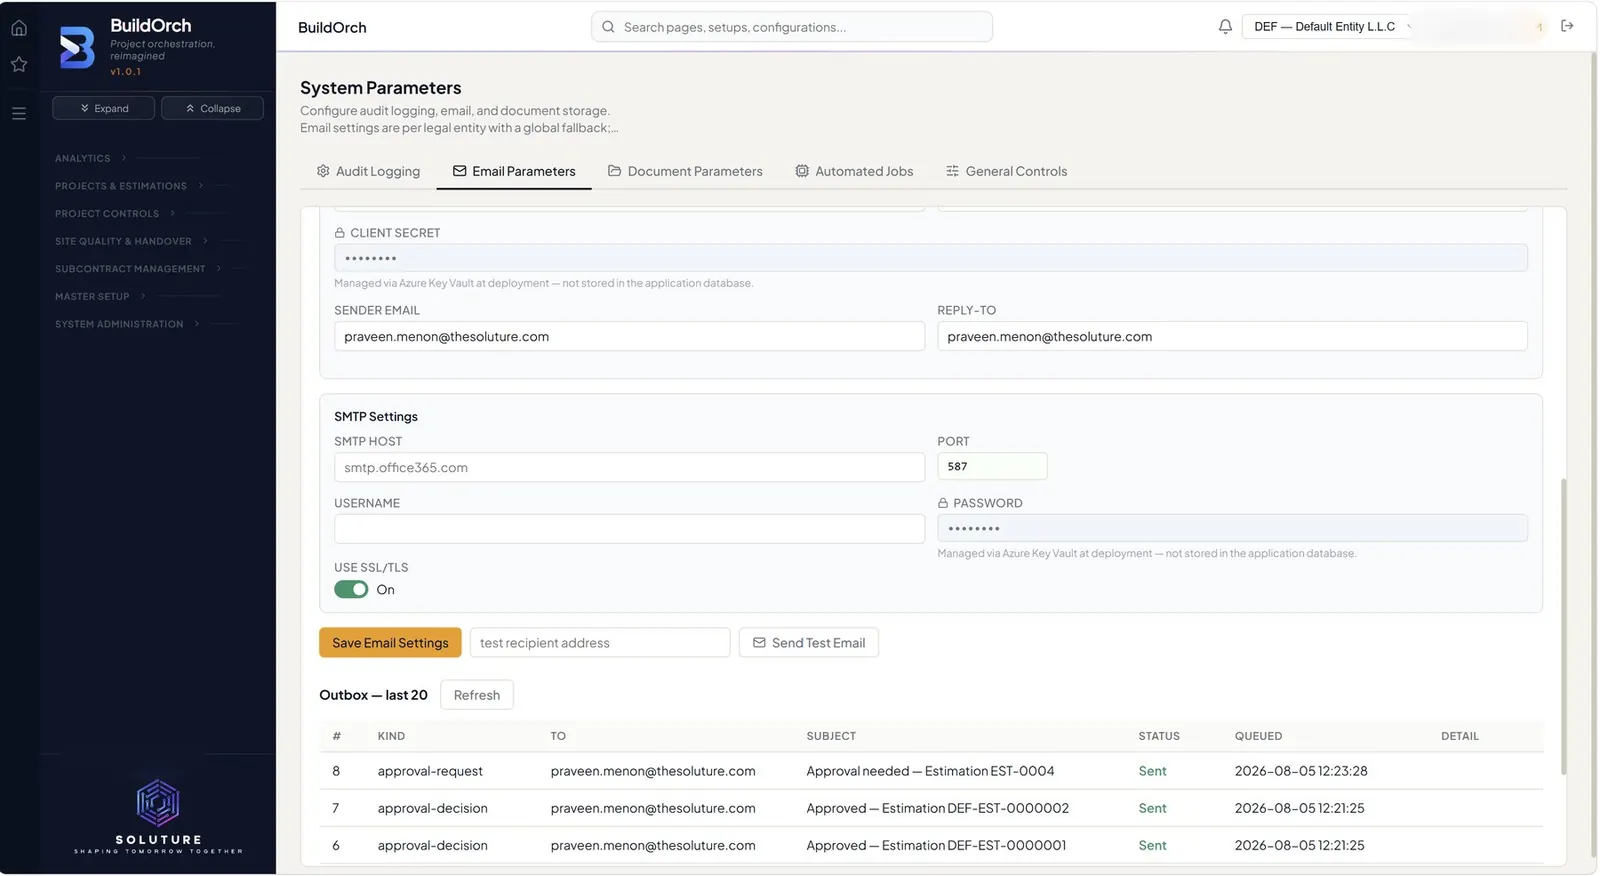Click the Soluture hexagon logo
The width and height of the screenshot is (1600, 876).
point(158,802)
